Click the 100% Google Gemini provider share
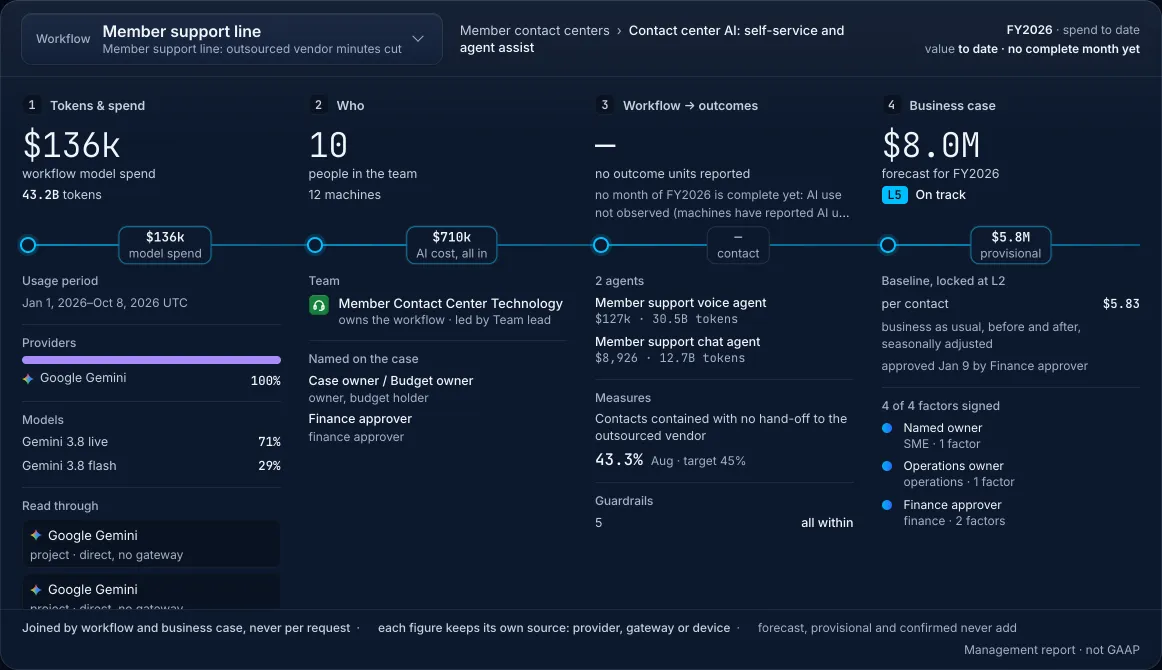Image resolution: width=1162 pixels, height=670 pixels. tap(265, 381)
